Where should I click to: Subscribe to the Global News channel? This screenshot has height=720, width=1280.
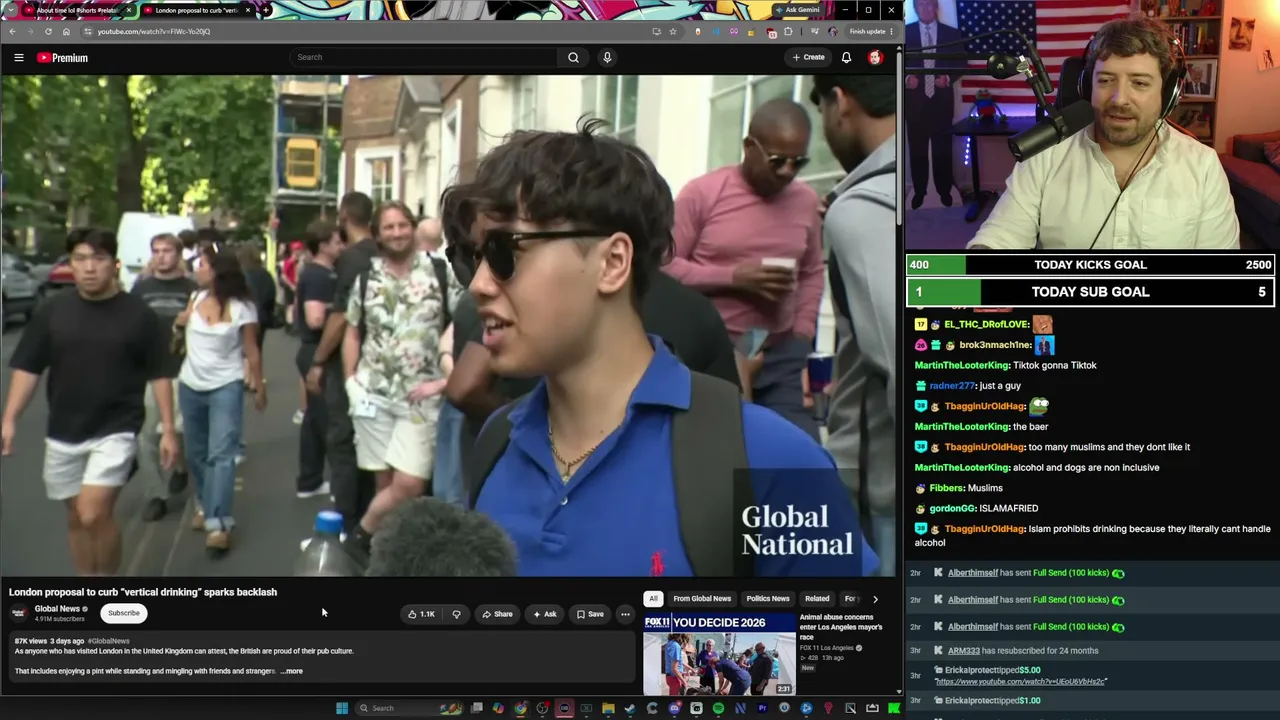(x=124, y=613)
